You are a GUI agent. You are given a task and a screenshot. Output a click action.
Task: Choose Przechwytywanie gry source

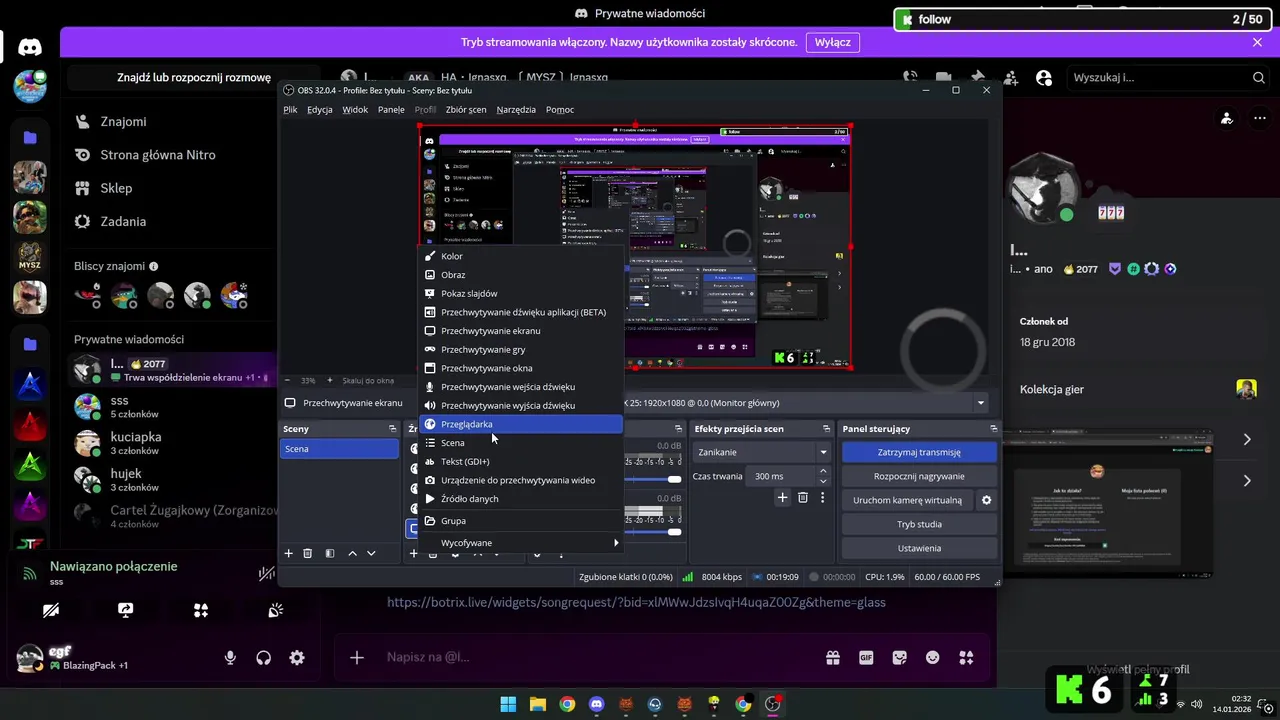pos(520,349)
